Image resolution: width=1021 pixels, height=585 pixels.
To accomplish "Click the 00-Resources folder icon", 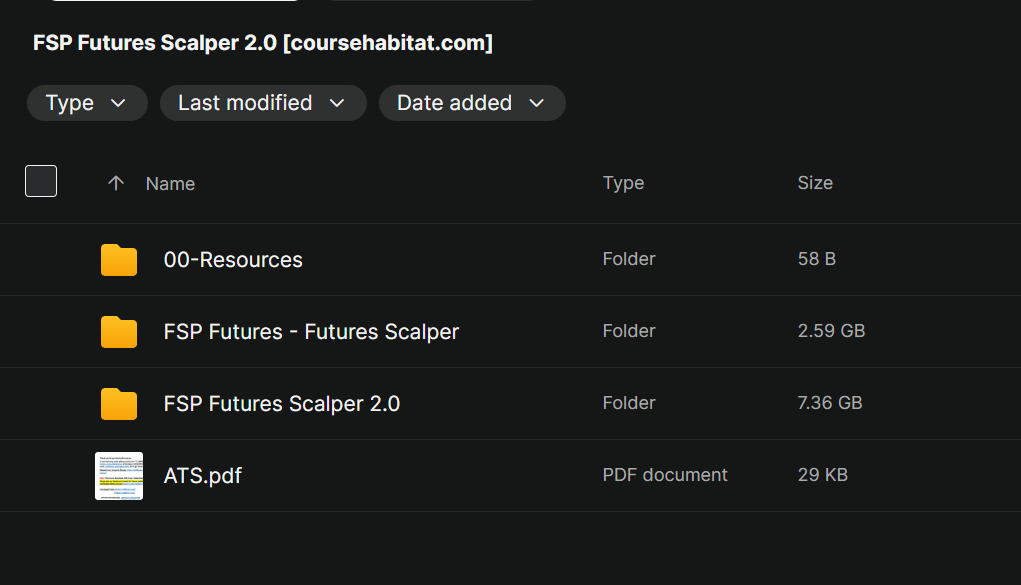I will (119, 260).
